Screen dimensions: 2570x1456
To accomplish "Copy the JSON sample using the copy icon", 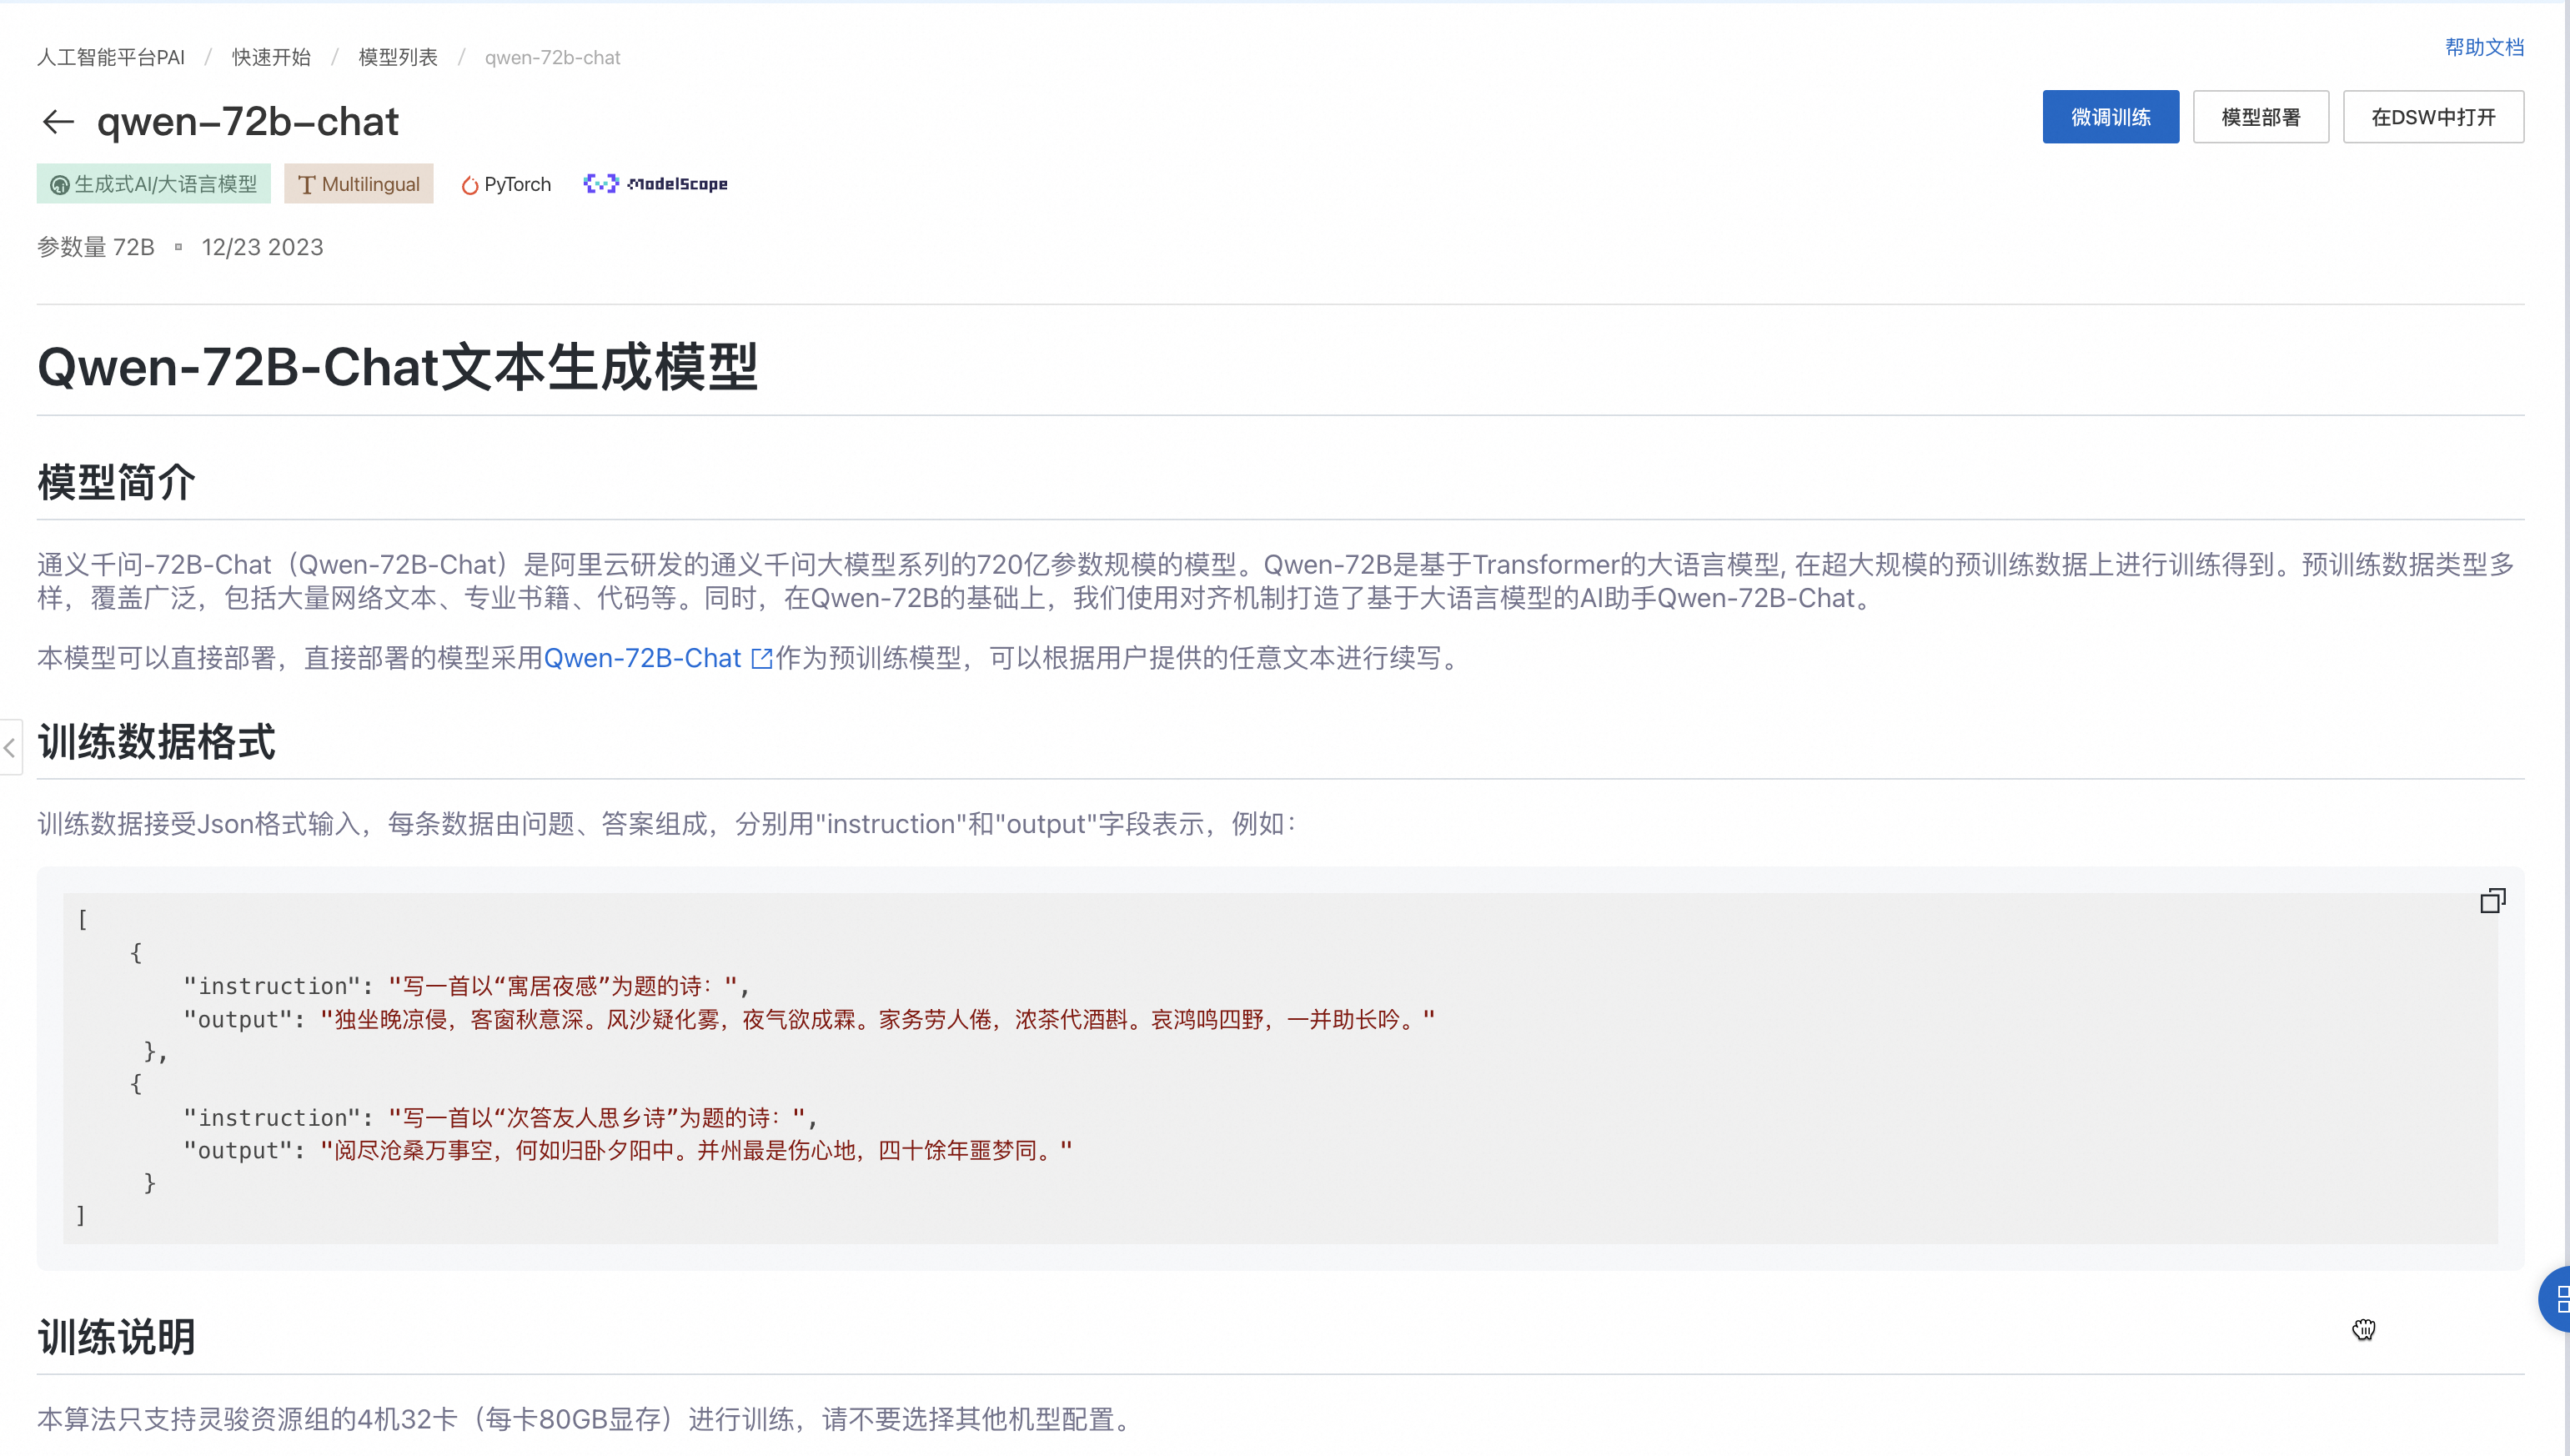I will (2493, 899).
